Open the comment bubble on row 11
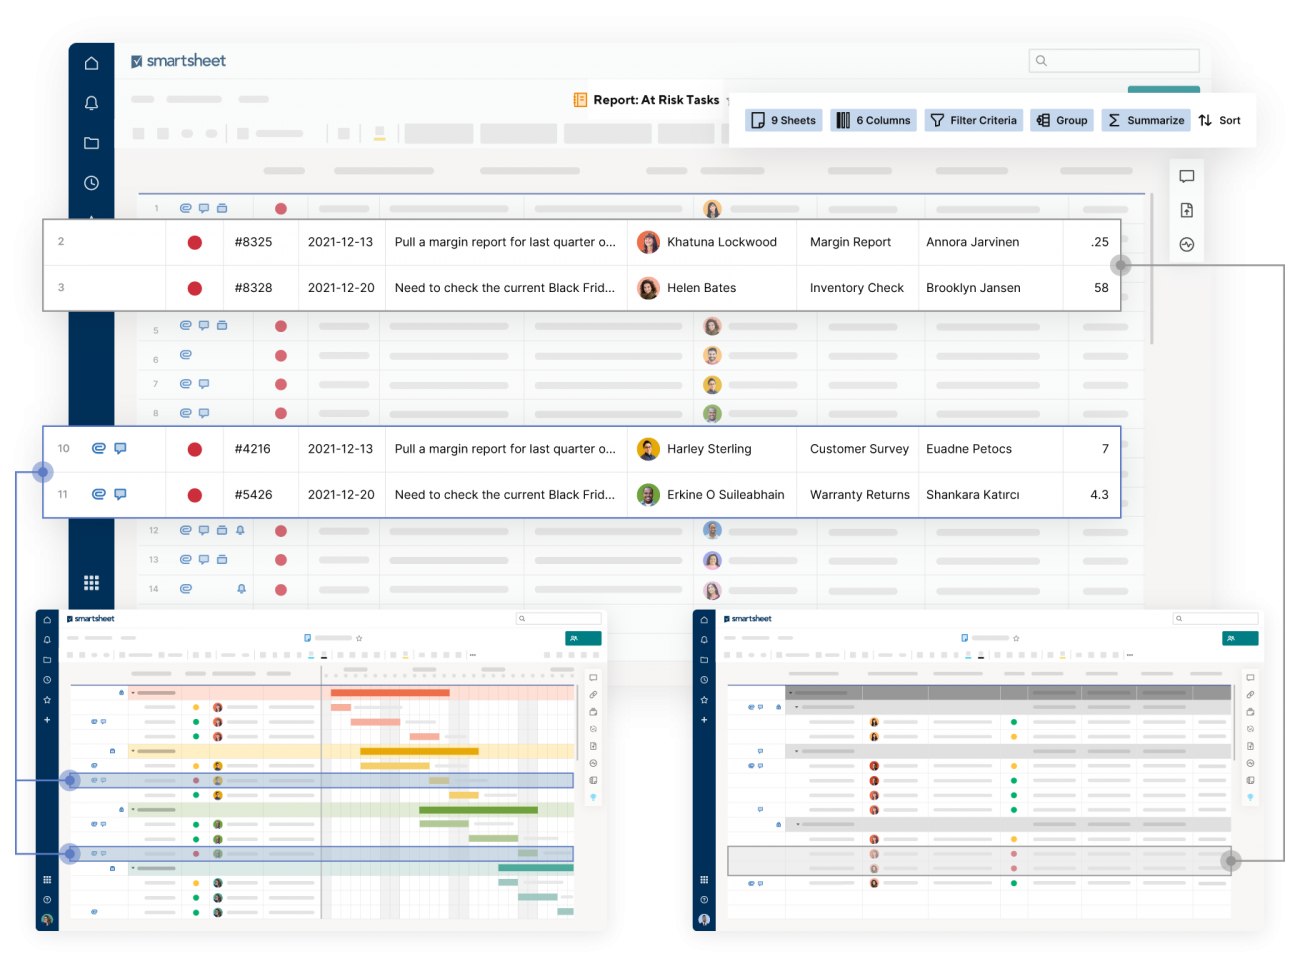The height and width of the screenshot is (971, 1300). [119, 493]
